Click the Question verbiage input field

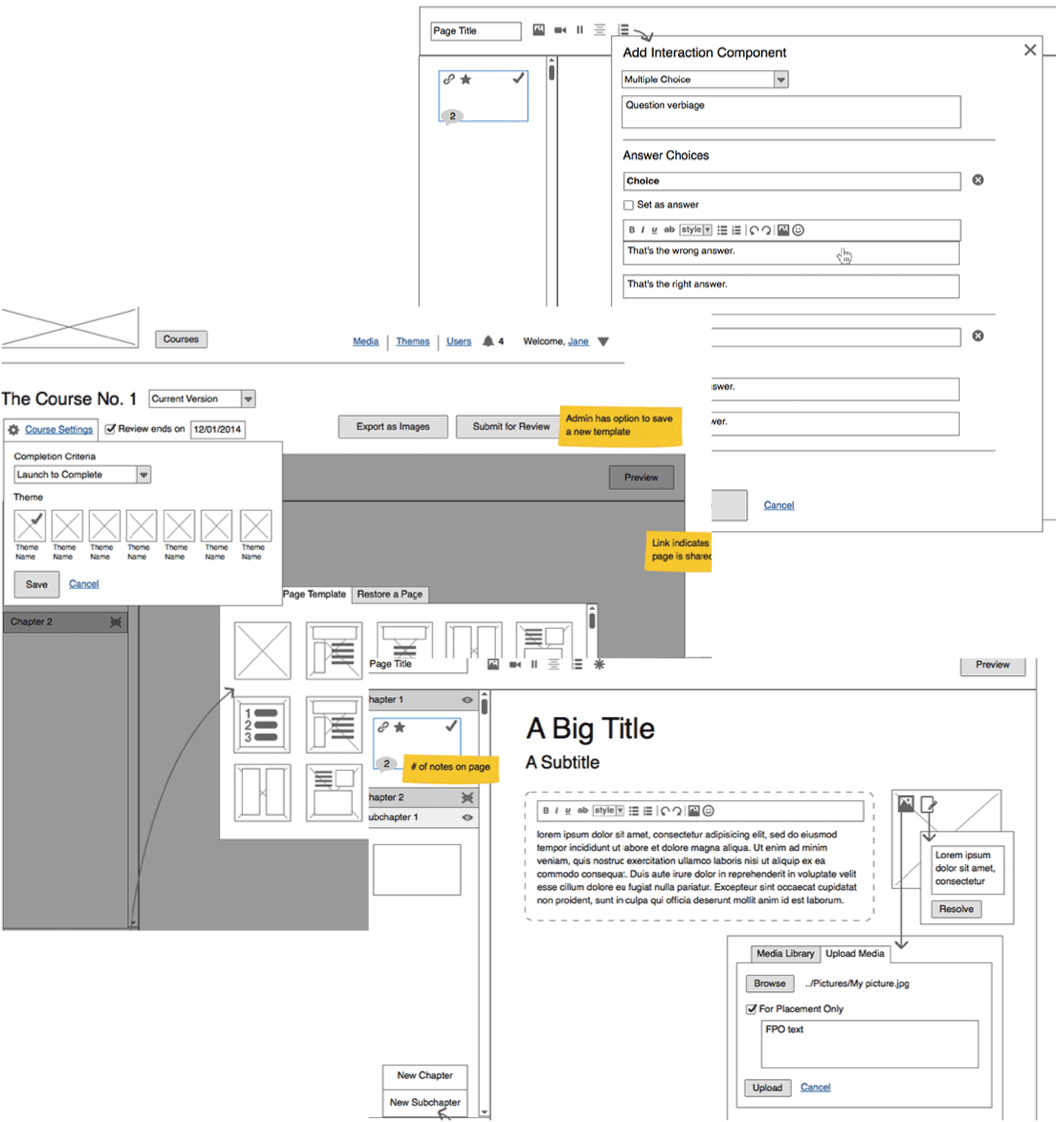point(790,111)
